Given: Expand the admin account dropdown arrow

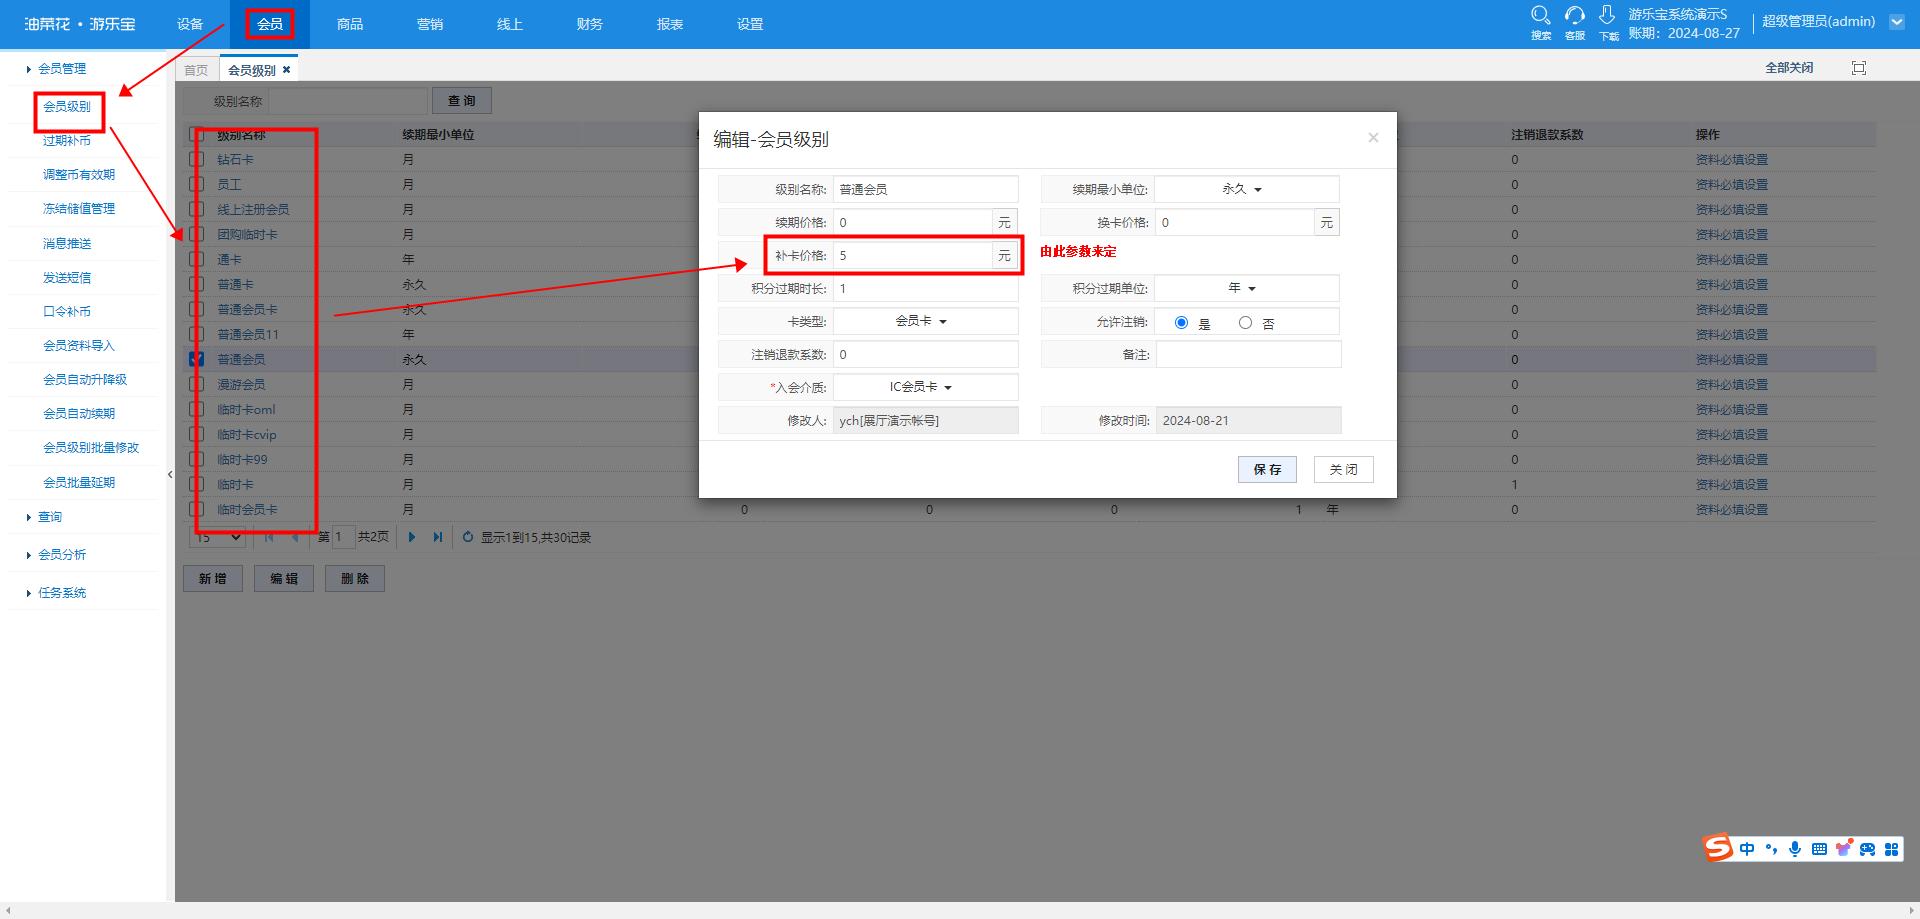Looking at the screenshot, I should point(1897,22).
